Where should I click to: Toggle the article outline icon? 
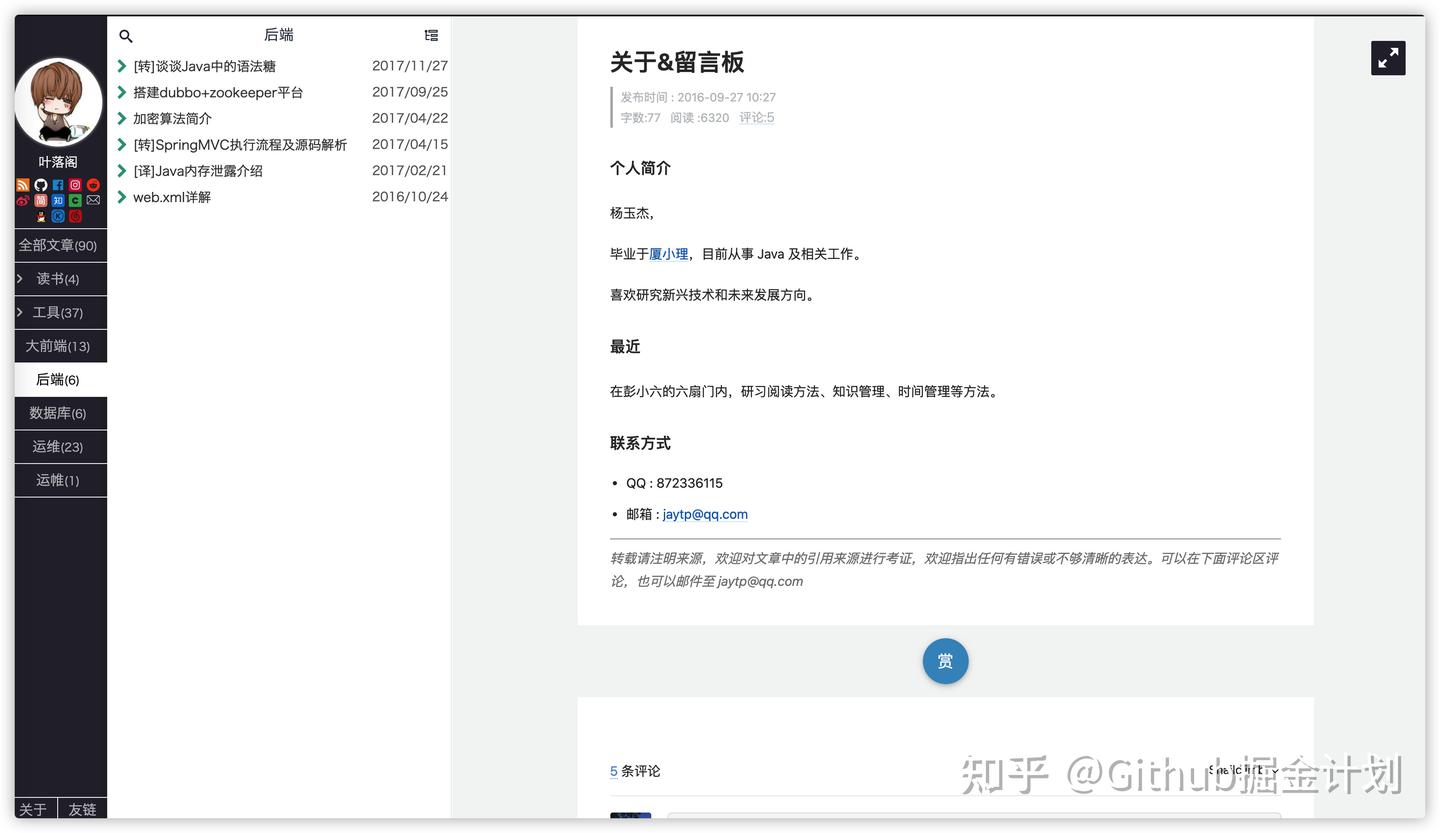[x=431, y=35]
